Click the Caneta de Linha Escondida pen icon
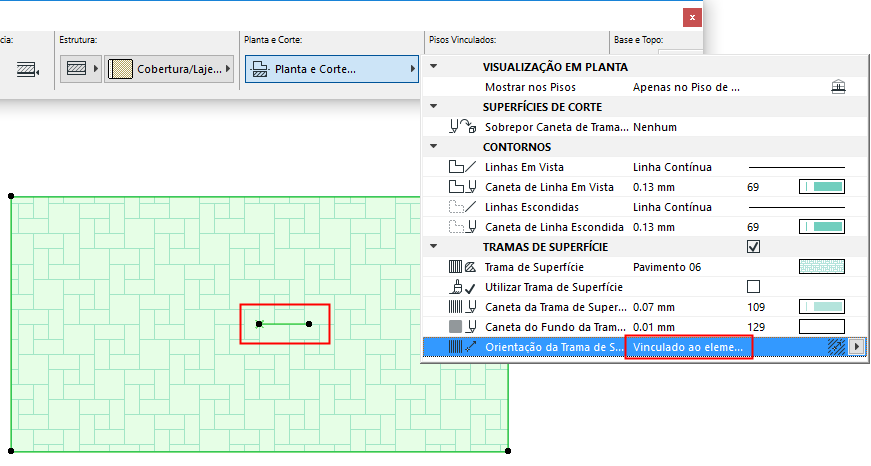 [462, 227]
